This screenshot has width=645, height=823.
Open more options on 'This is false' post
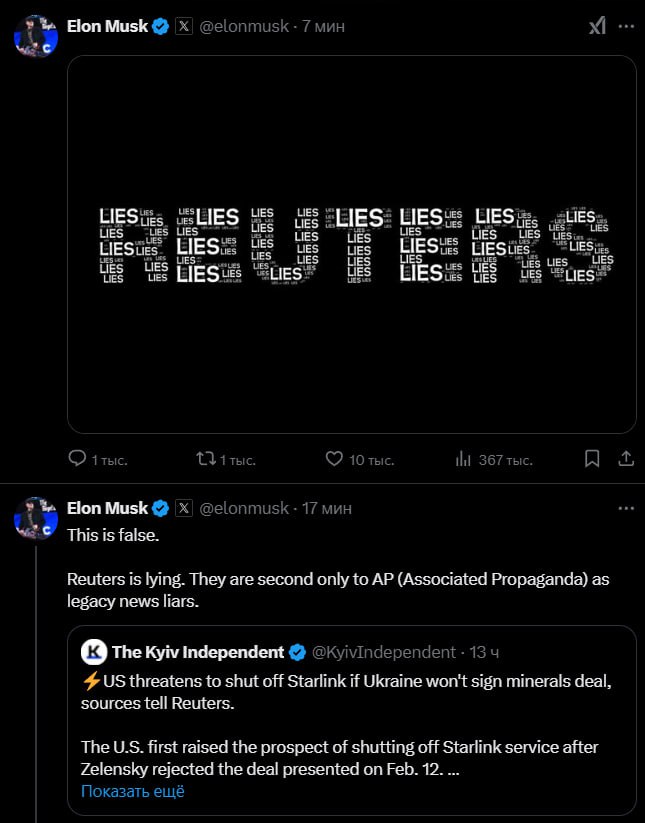tap(626, 508)
